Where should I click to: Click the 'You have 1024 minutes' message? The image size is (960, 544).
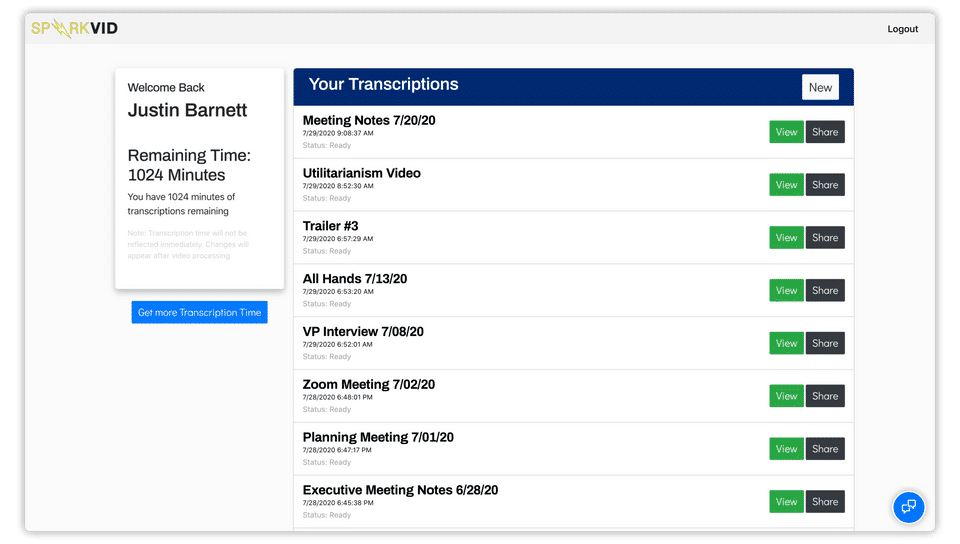coord(181,204)
